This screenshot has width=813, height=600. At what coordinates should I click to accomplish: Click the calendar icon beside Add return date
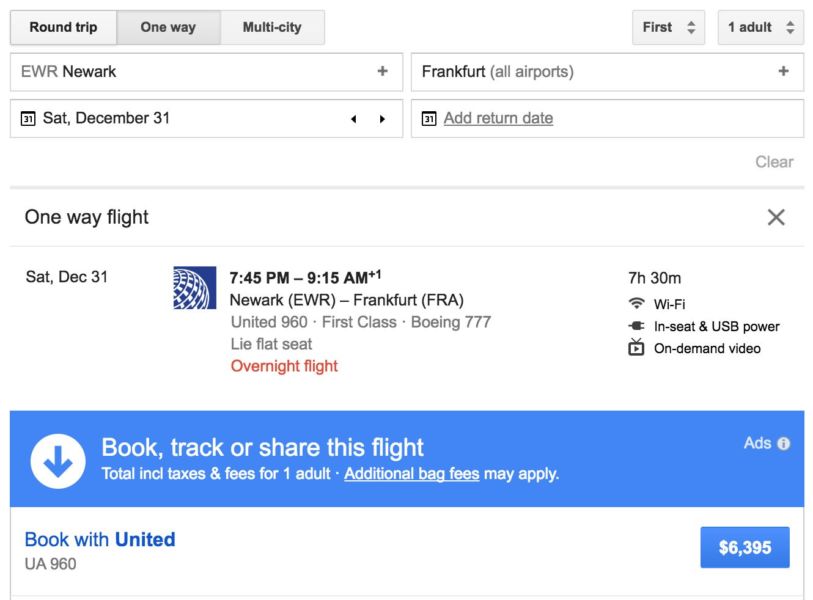[x=429, y=119]
